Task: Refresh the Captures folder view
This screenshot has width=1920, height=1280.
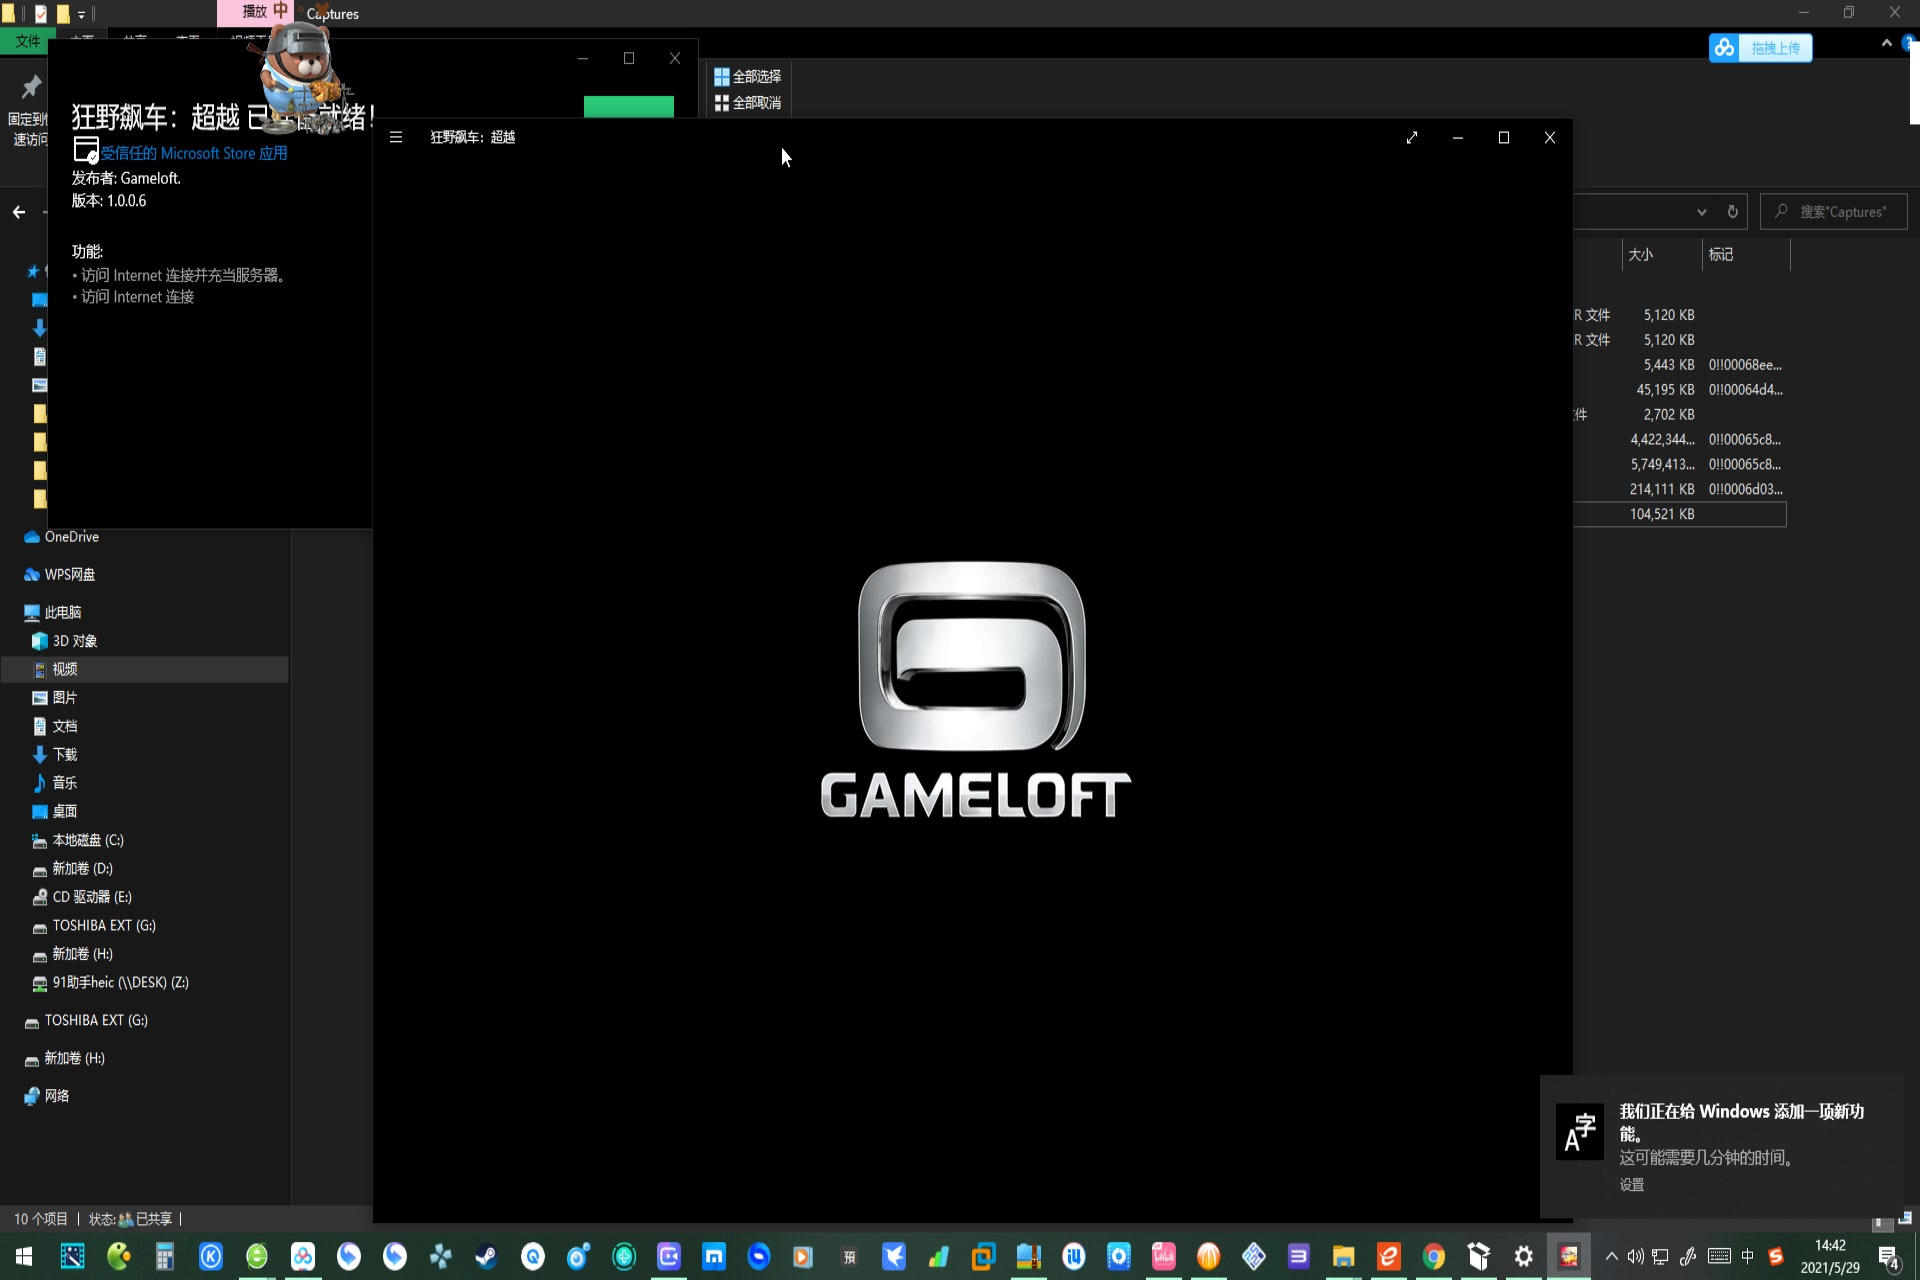Action: click(x=1732, y=212)
